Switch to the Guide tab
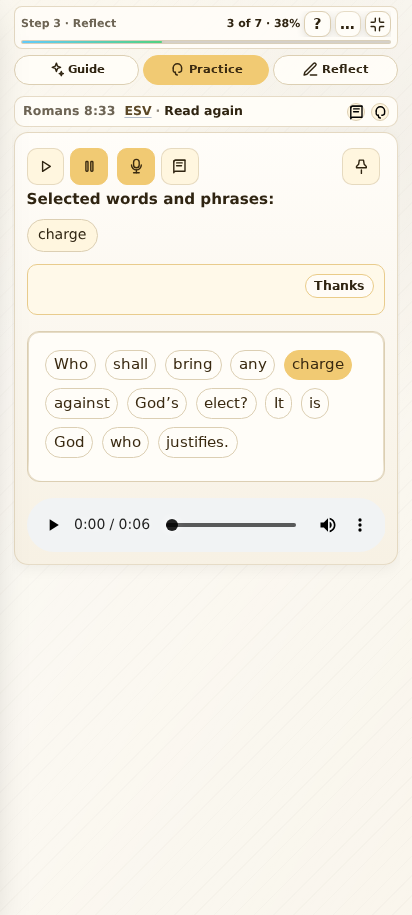 click(x=76, y=70)
